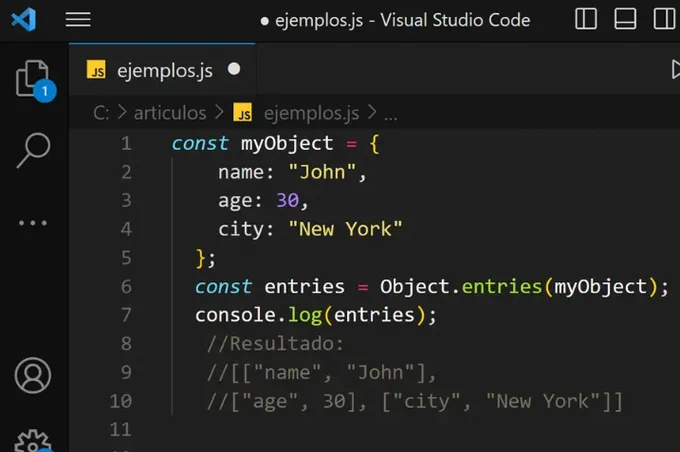Toggle the primary side bar layout icon
The height and width of the screenshot is (452, 680).
pos(586,19)
